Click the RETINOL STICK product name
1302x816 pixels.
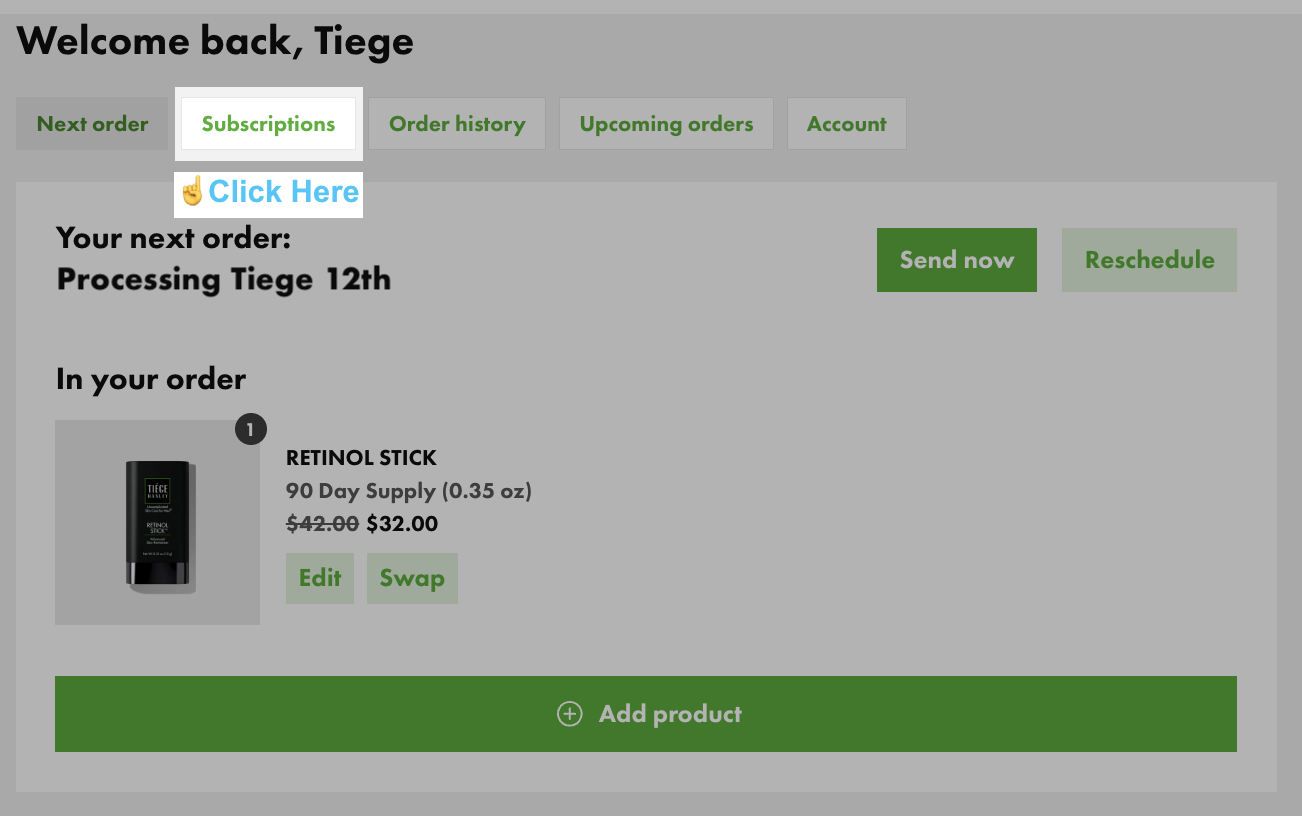361,458
